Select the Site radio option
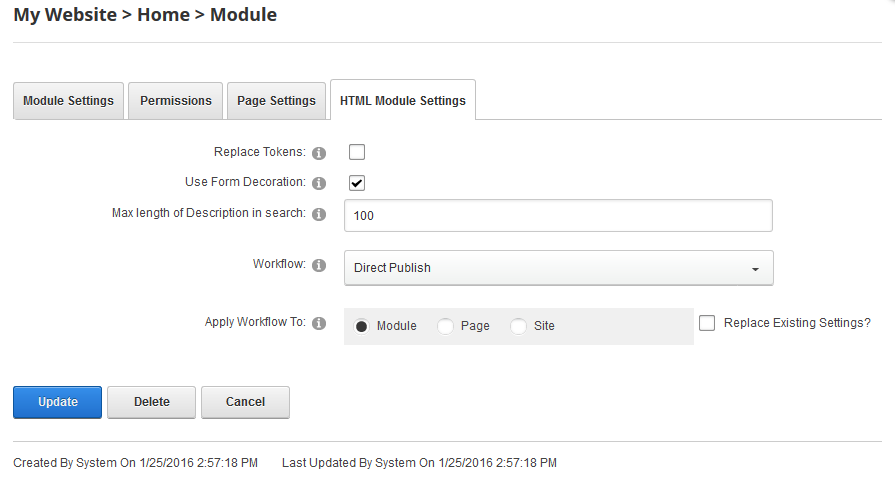895x483 pixels. pos(518,326)
